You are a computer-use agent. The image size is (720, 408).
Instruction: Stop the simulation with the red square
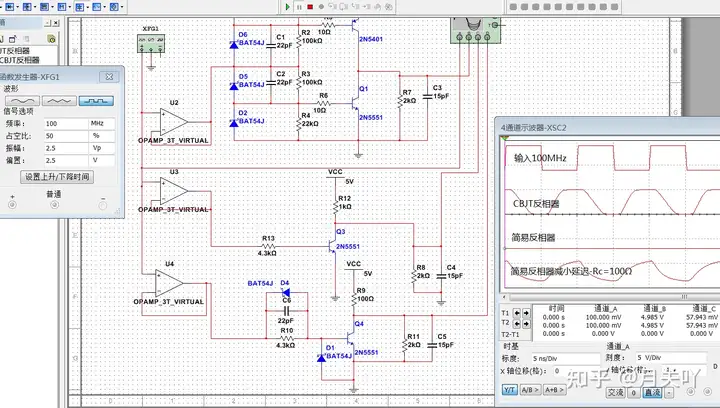click(x=310, y=7)
